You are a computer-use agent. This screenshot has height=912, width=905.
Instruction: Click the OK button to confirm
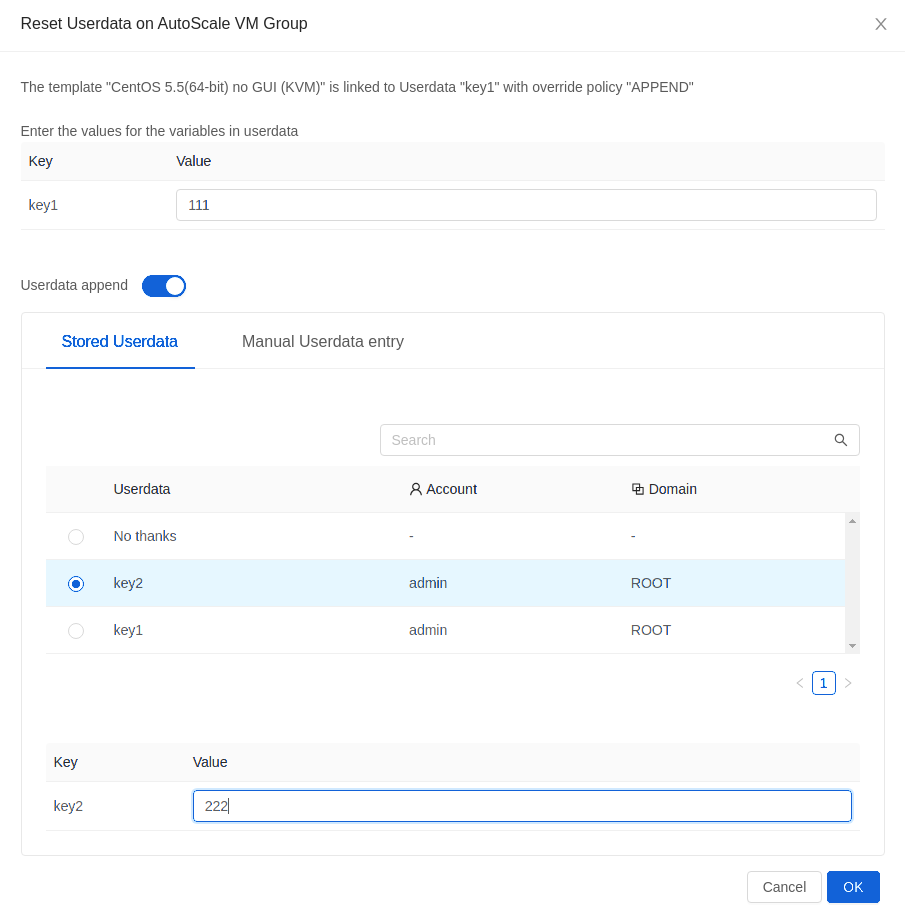pos(853,887)
